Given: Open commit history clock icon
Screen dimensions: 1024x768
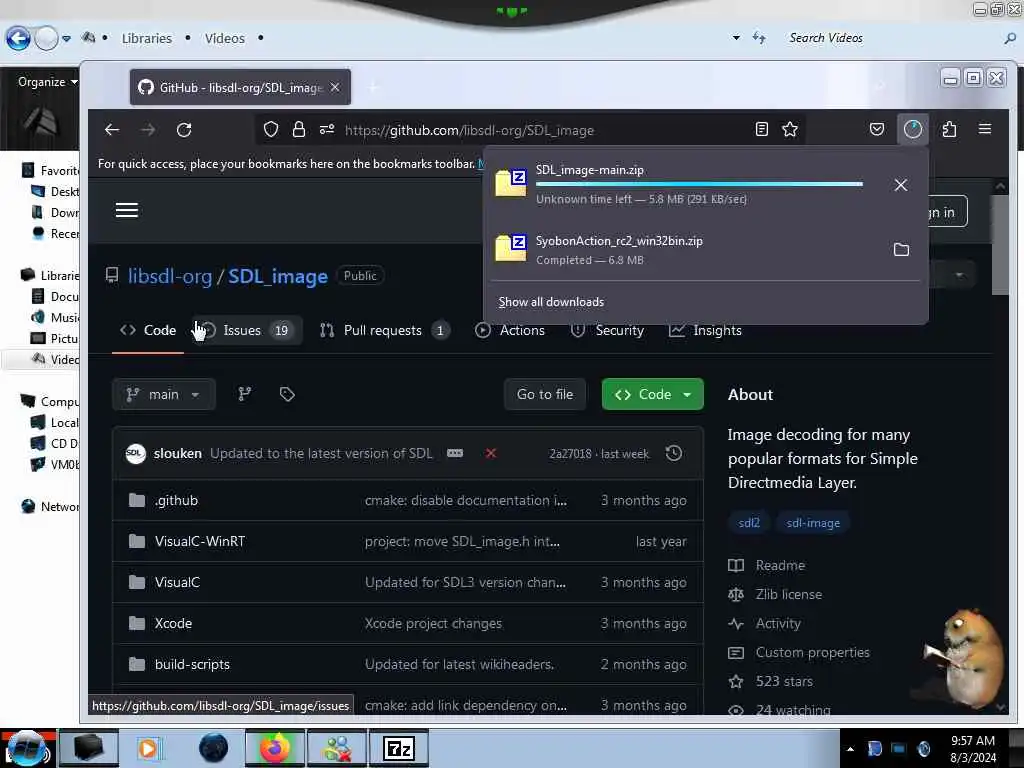Looking at the screenshot, I should (x=673, y=453).
